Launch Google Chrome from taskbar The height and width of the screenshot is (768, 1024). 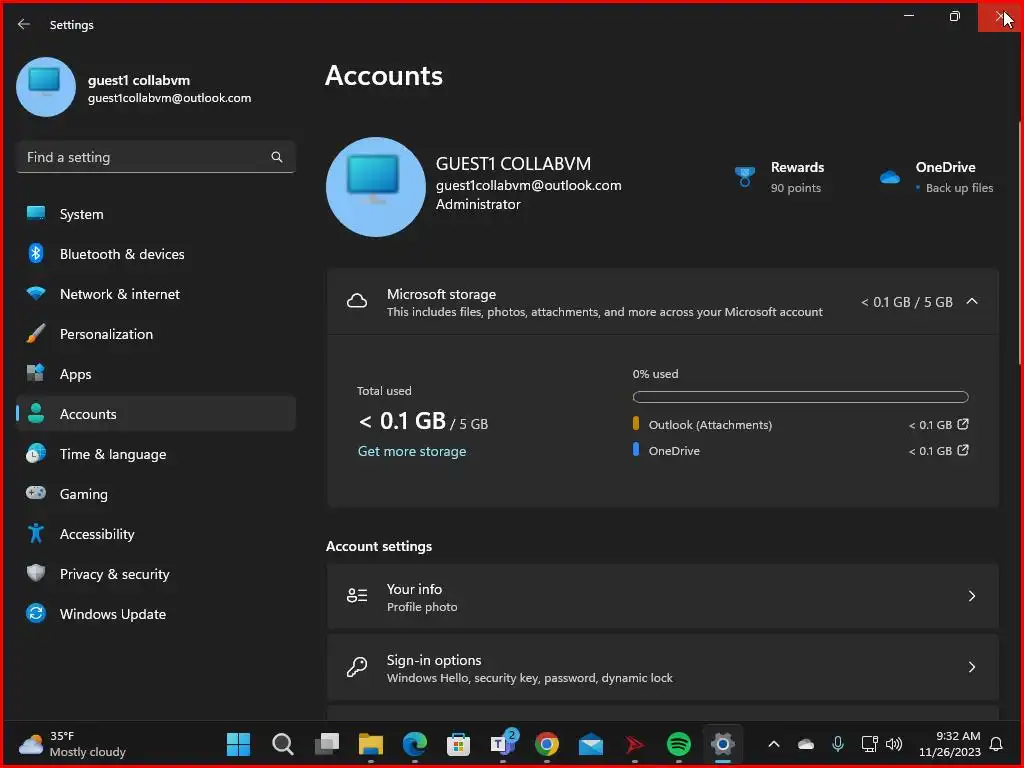click(547, 744)
